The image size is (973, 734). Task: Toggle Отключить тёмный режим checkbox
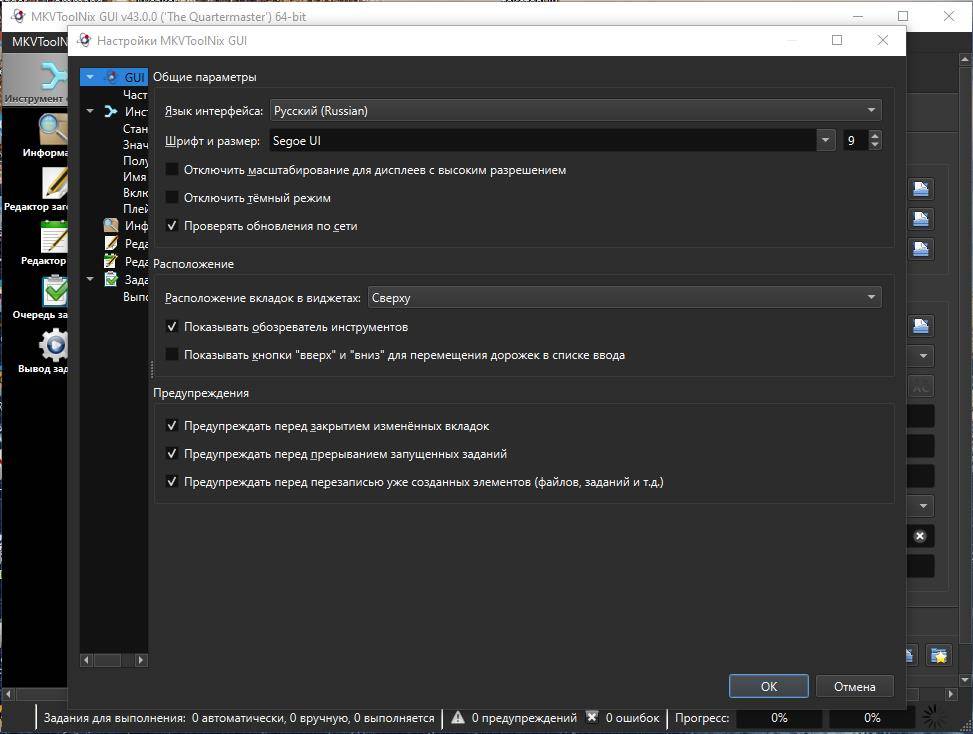click(x=172, y=197)
